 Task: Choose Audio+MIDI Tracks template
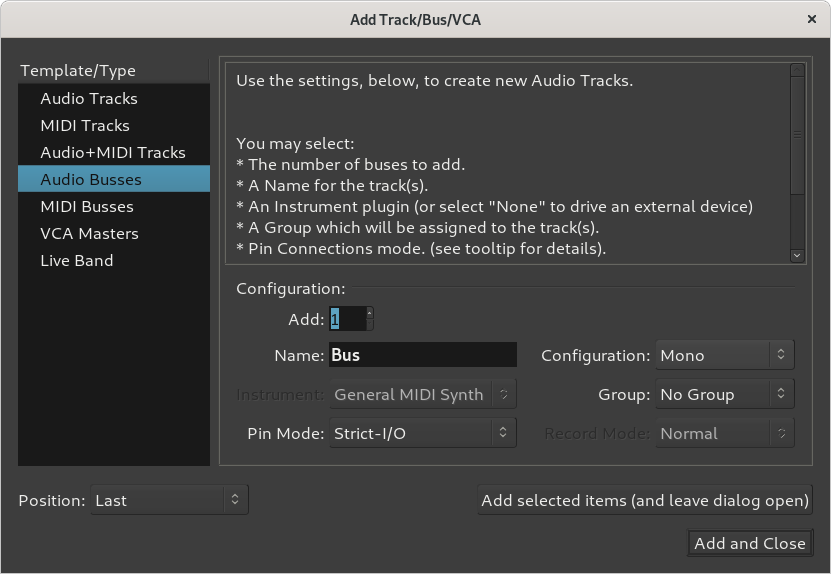tap(113, 153)
